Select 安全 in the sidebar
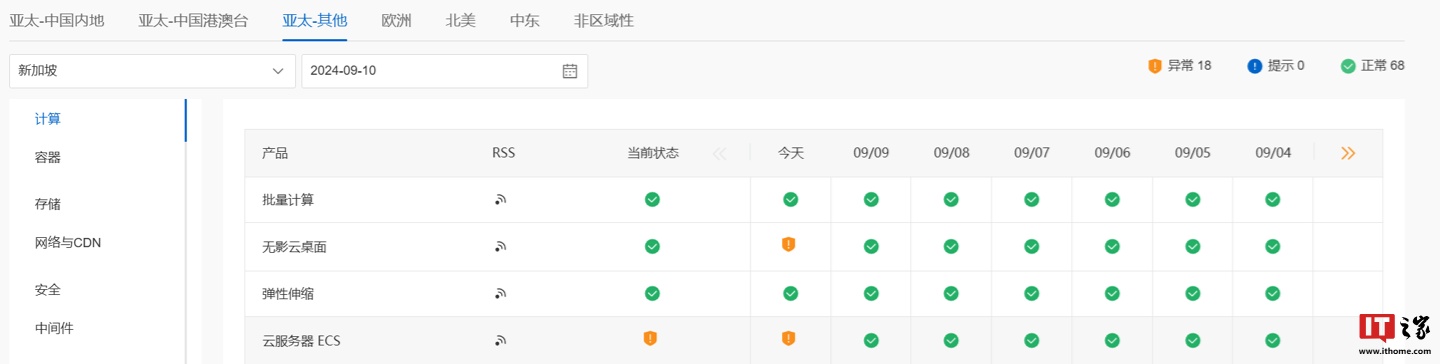Viewport: 1440px width, 364px height. click(x=48, y=290)
